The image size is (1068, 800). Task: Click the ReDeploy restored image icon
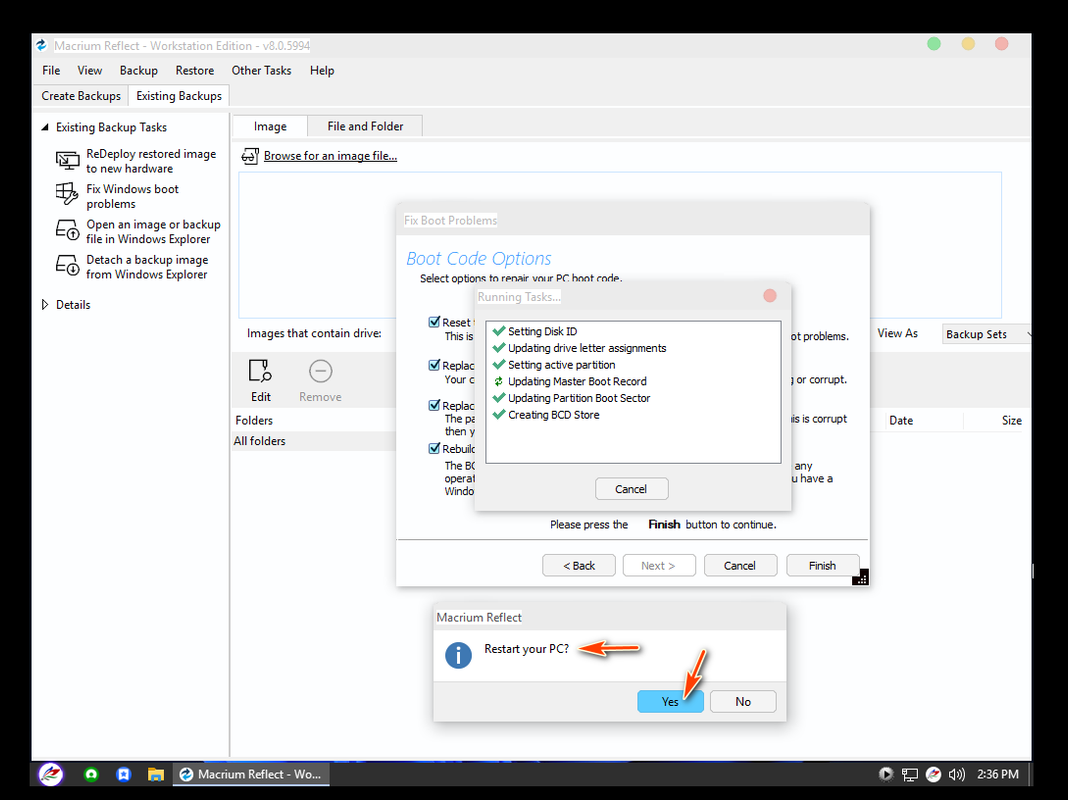click(x=67, y=161)
